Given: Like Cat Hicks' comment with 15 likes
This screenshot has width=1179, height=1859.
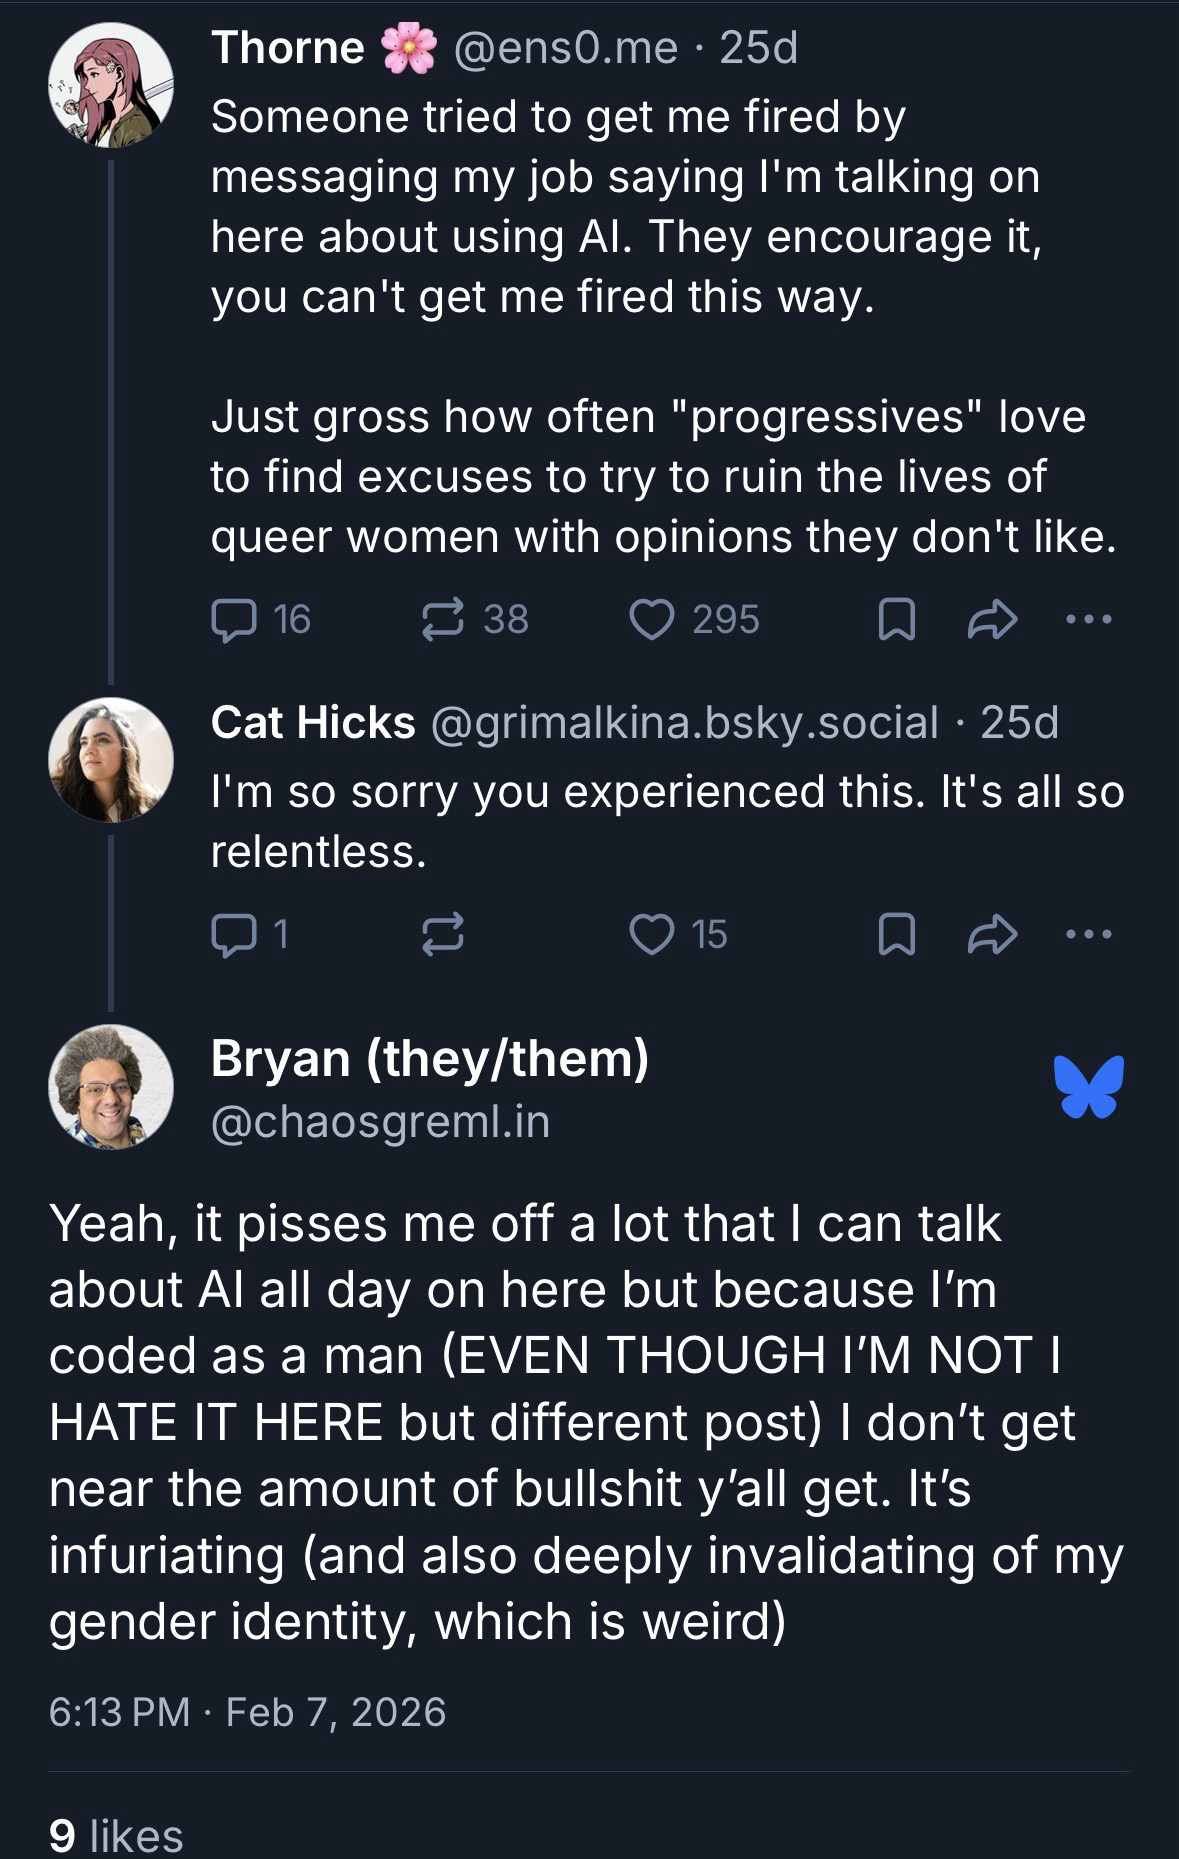Looking at the screenshot, I should point(651,935).
